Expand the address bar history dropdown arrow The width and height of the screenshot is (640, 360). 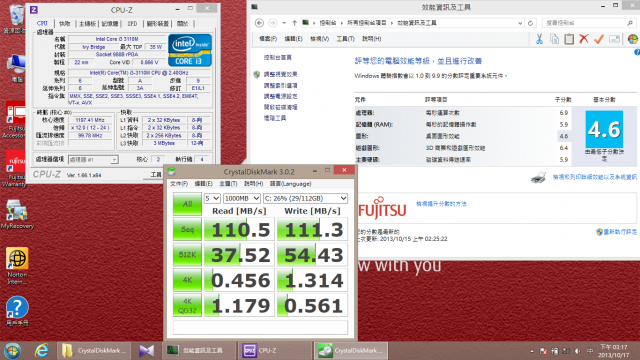(x=520, y=23)
